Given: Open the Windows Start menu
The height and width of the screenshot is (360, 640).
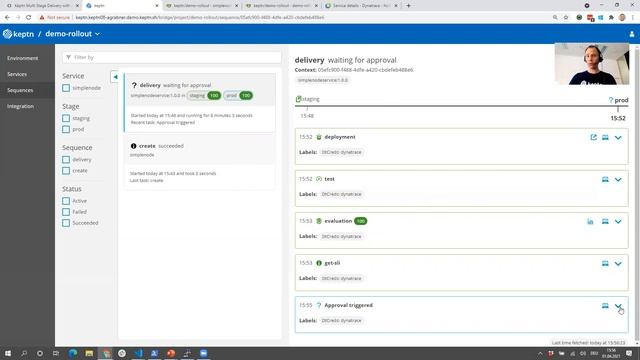Looking at the screenshot, I should (x=8, y=353).
